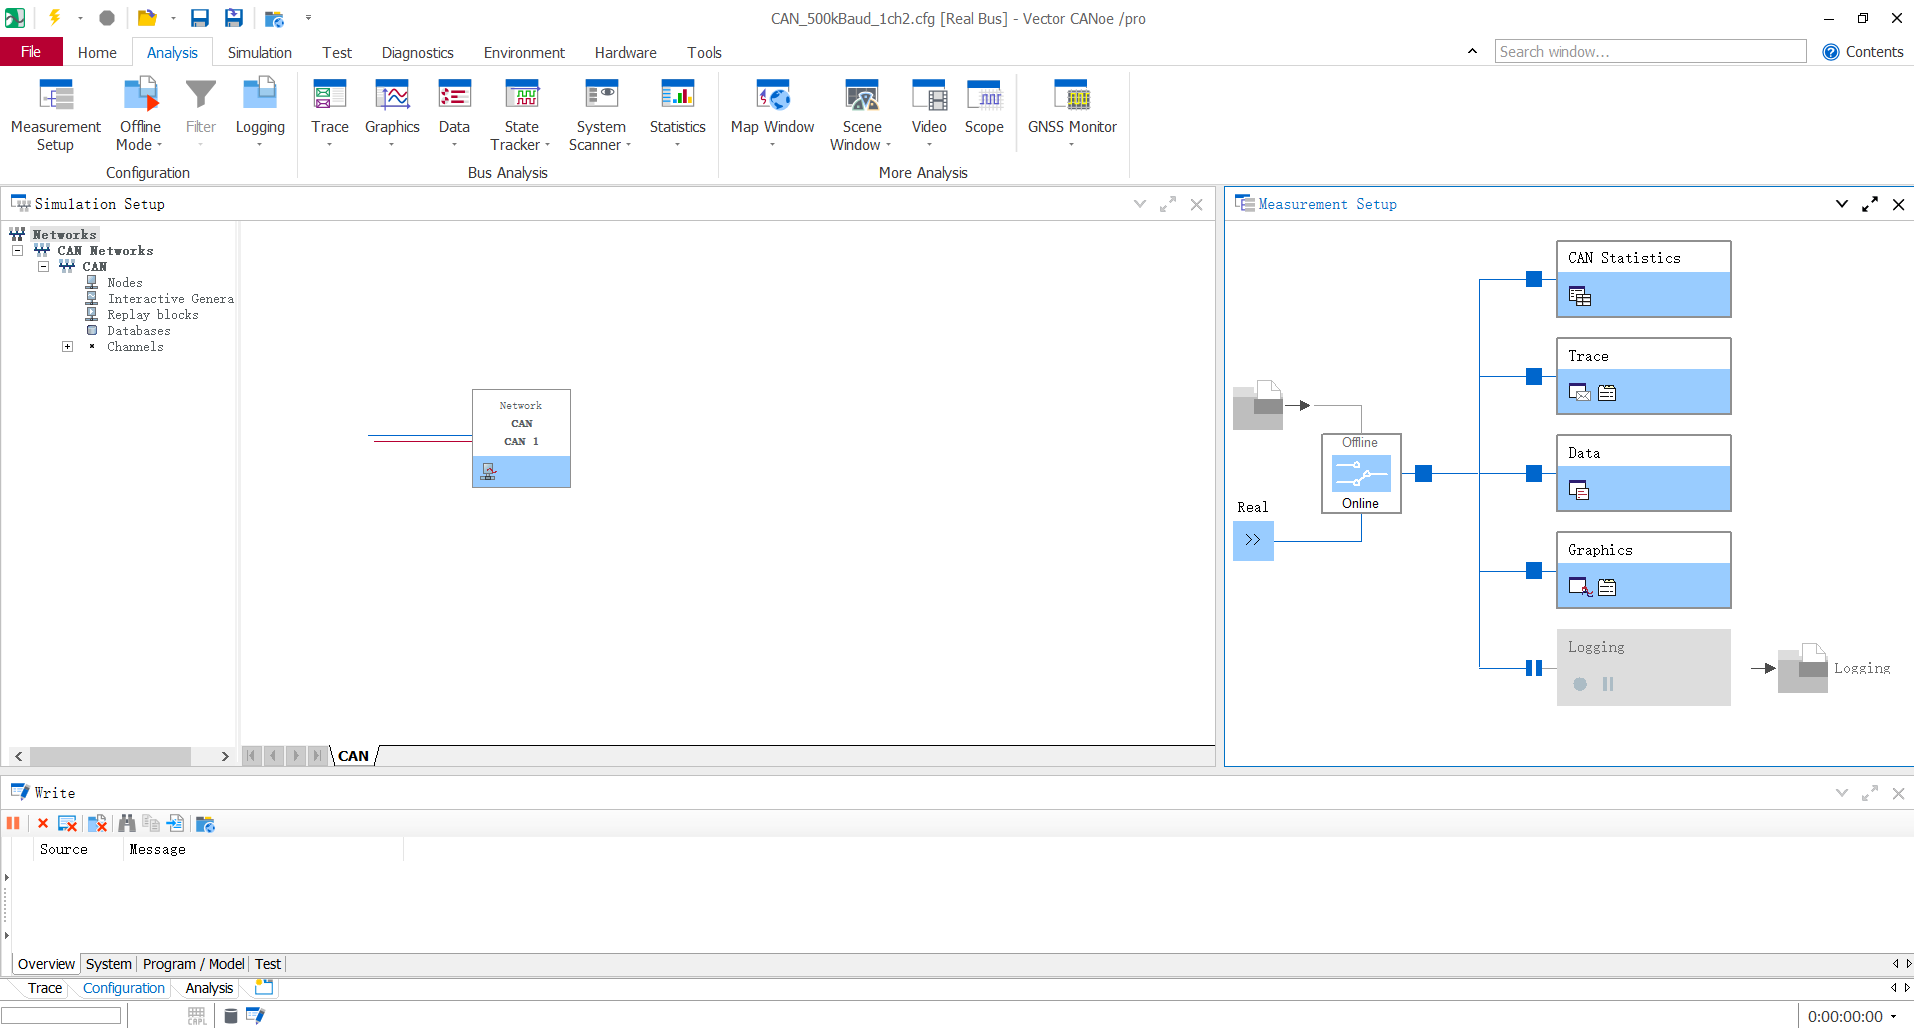Screen dimensions: 1914x1030
Task: Clear Write window with red X icon
Action: (x=43, y=823)
